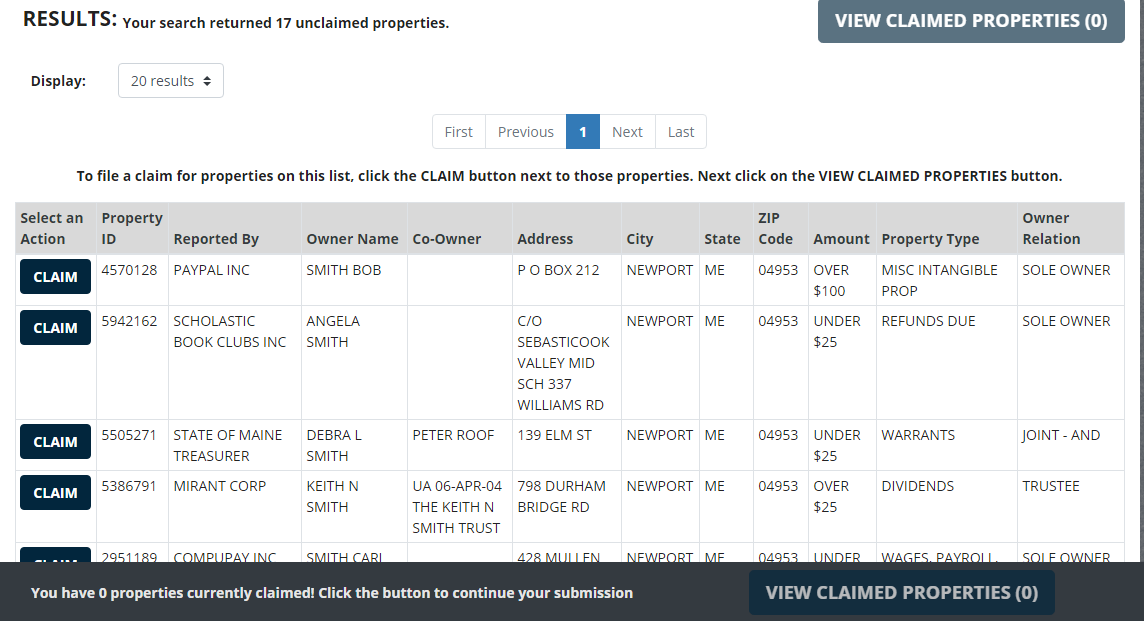Open View Claimed Properties at top right
Image resolution: width=1144 pixels, height=621 pixels.
[971, 21]
